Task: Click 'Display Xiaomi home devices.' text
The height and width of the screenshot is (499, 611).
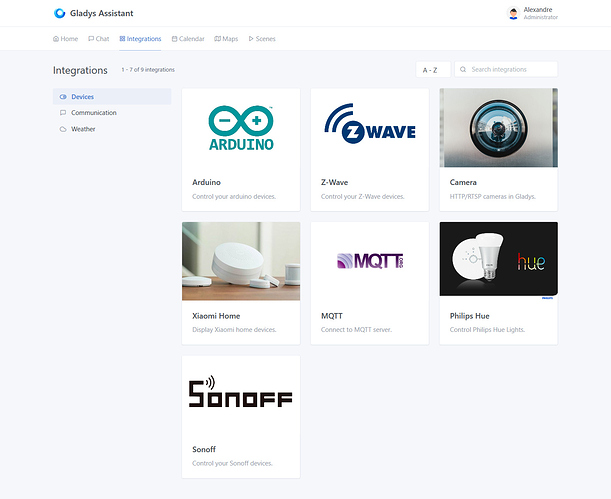Action: pos(234,330)
